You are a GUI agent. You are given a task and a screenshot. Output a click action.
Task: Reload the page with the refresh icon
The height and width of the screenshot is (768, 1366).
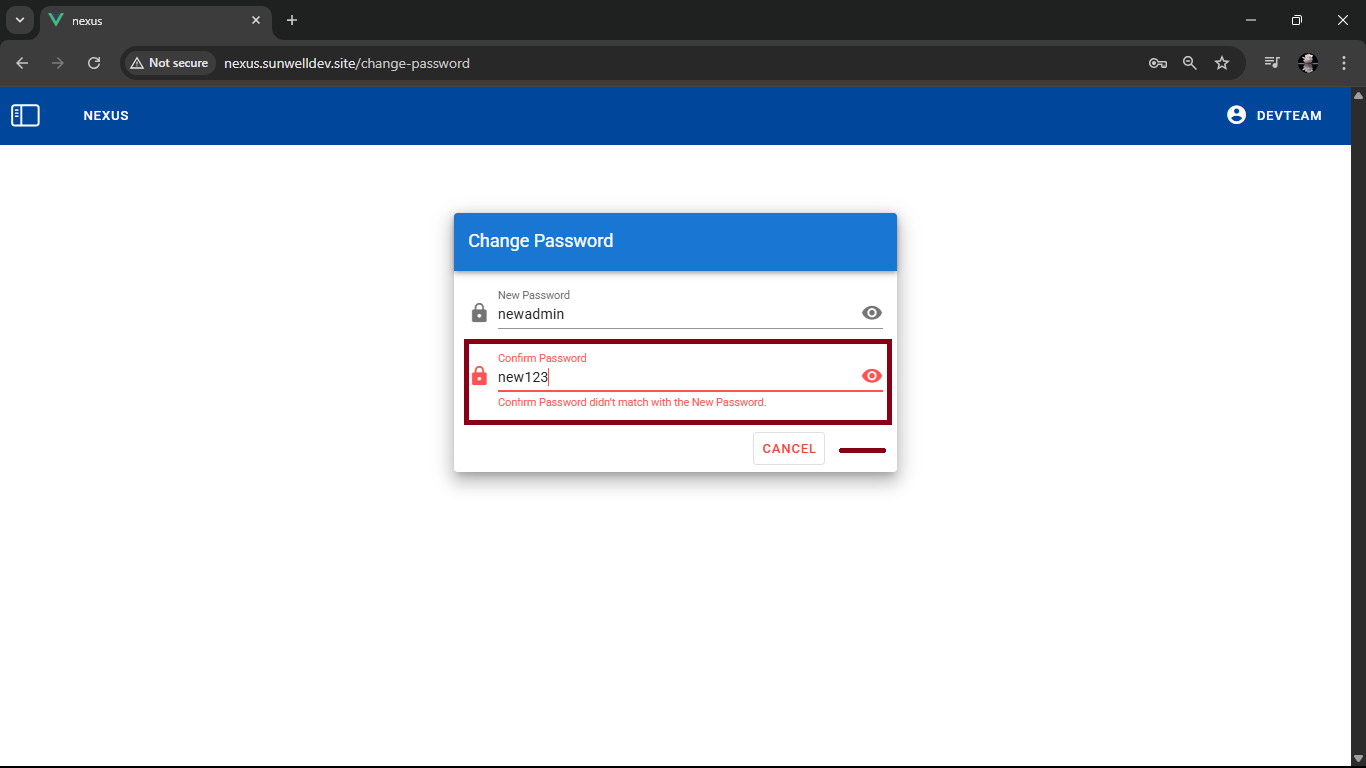click(x=93, y=62)
